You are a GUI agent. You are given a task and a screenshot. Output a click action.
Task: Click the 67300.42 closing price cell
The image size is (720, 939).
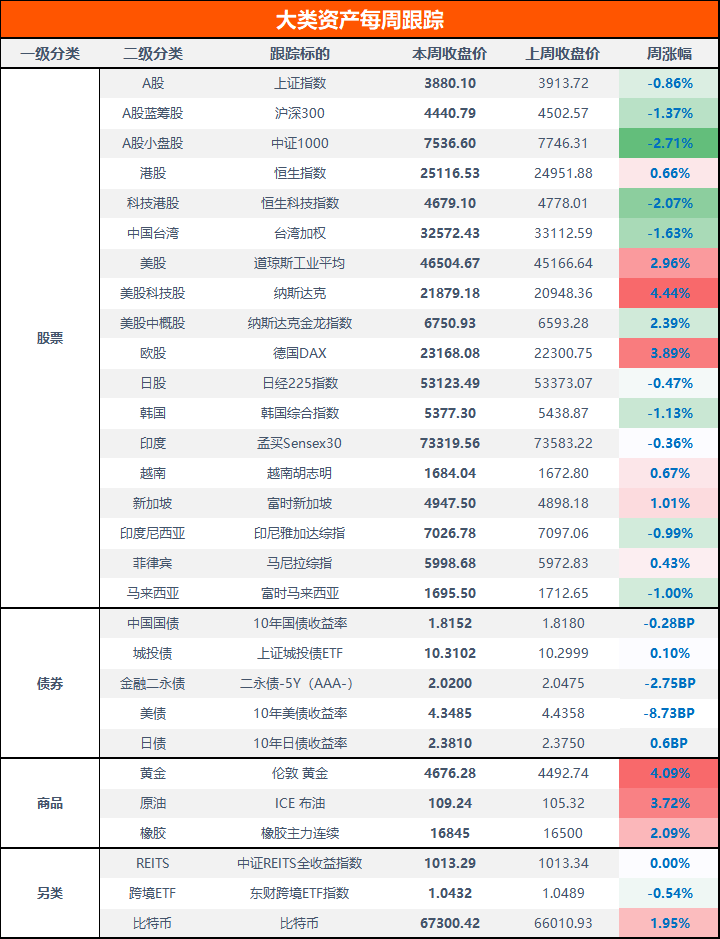[450, 924]
